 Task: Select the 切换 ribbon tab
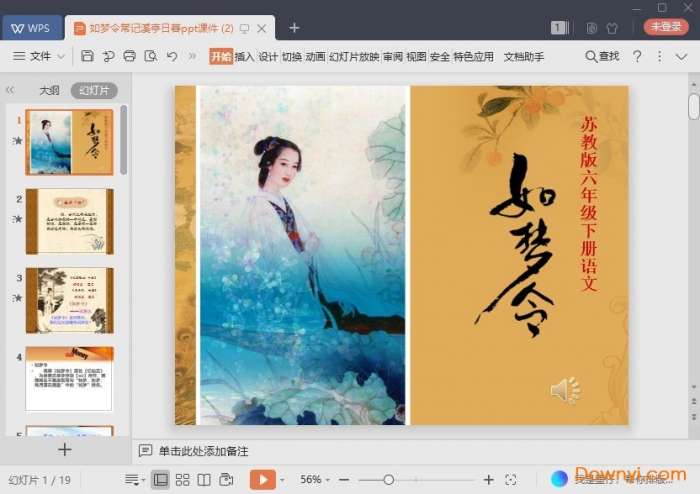click(292, 57)
